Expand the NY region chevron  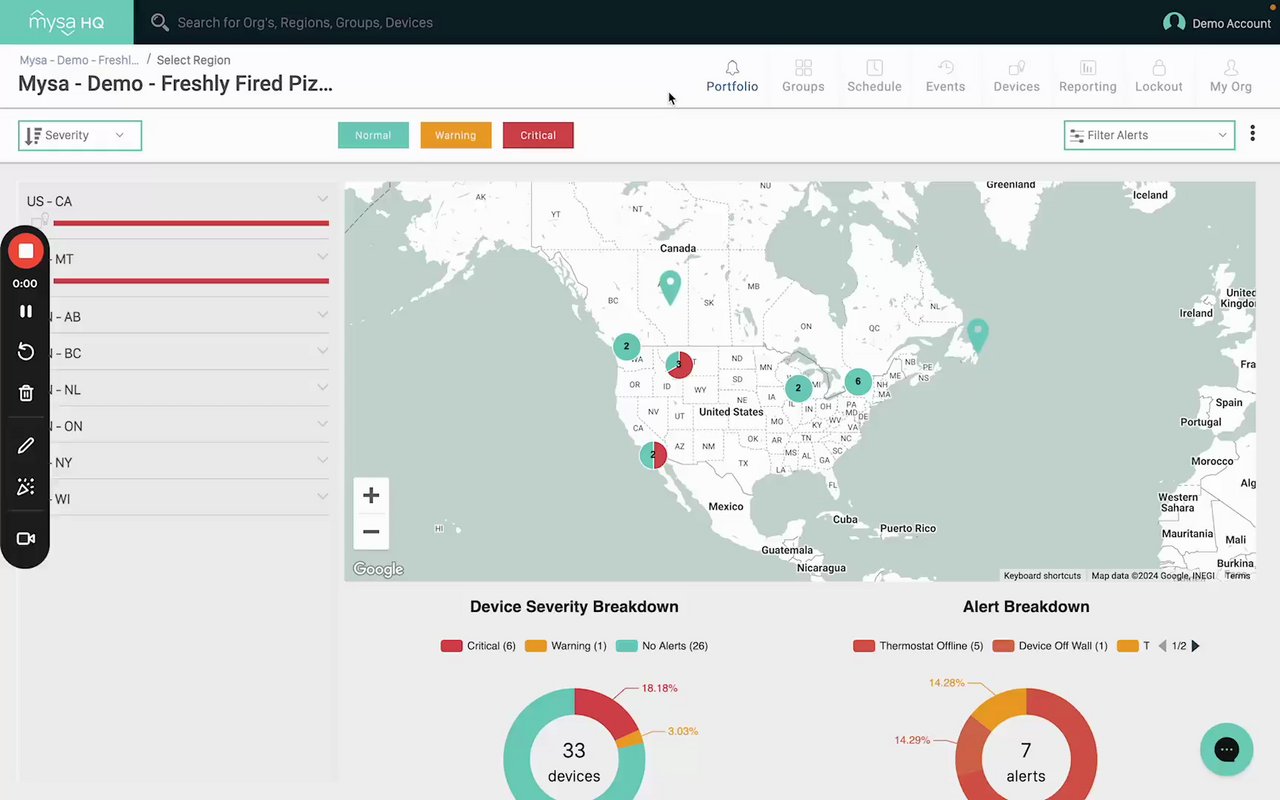pos(322,460)
